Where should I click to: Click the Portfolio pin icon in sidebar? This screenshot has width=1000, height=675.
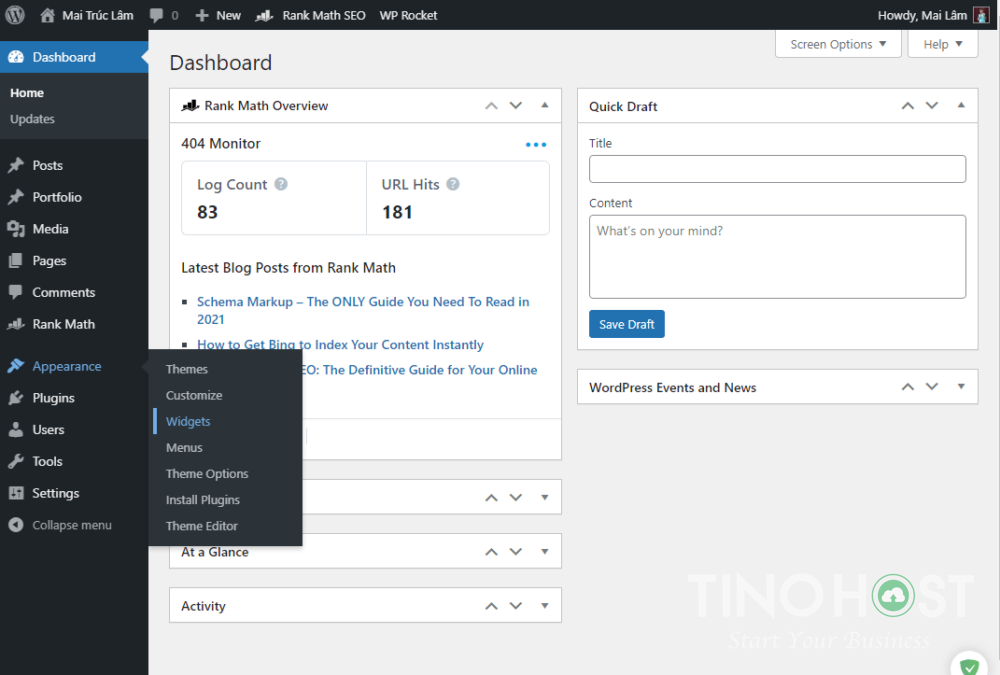(x=16, y=197)
